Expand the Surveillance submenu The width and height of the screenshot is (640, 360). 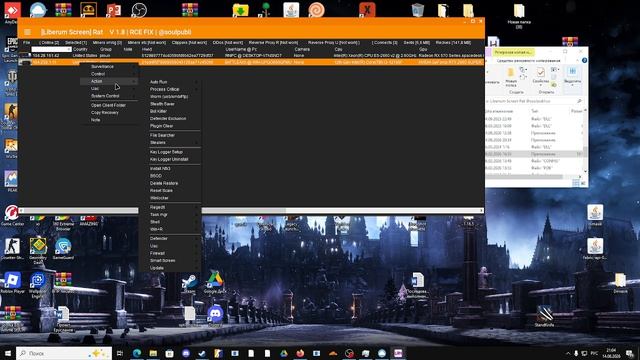pos(109,67)
